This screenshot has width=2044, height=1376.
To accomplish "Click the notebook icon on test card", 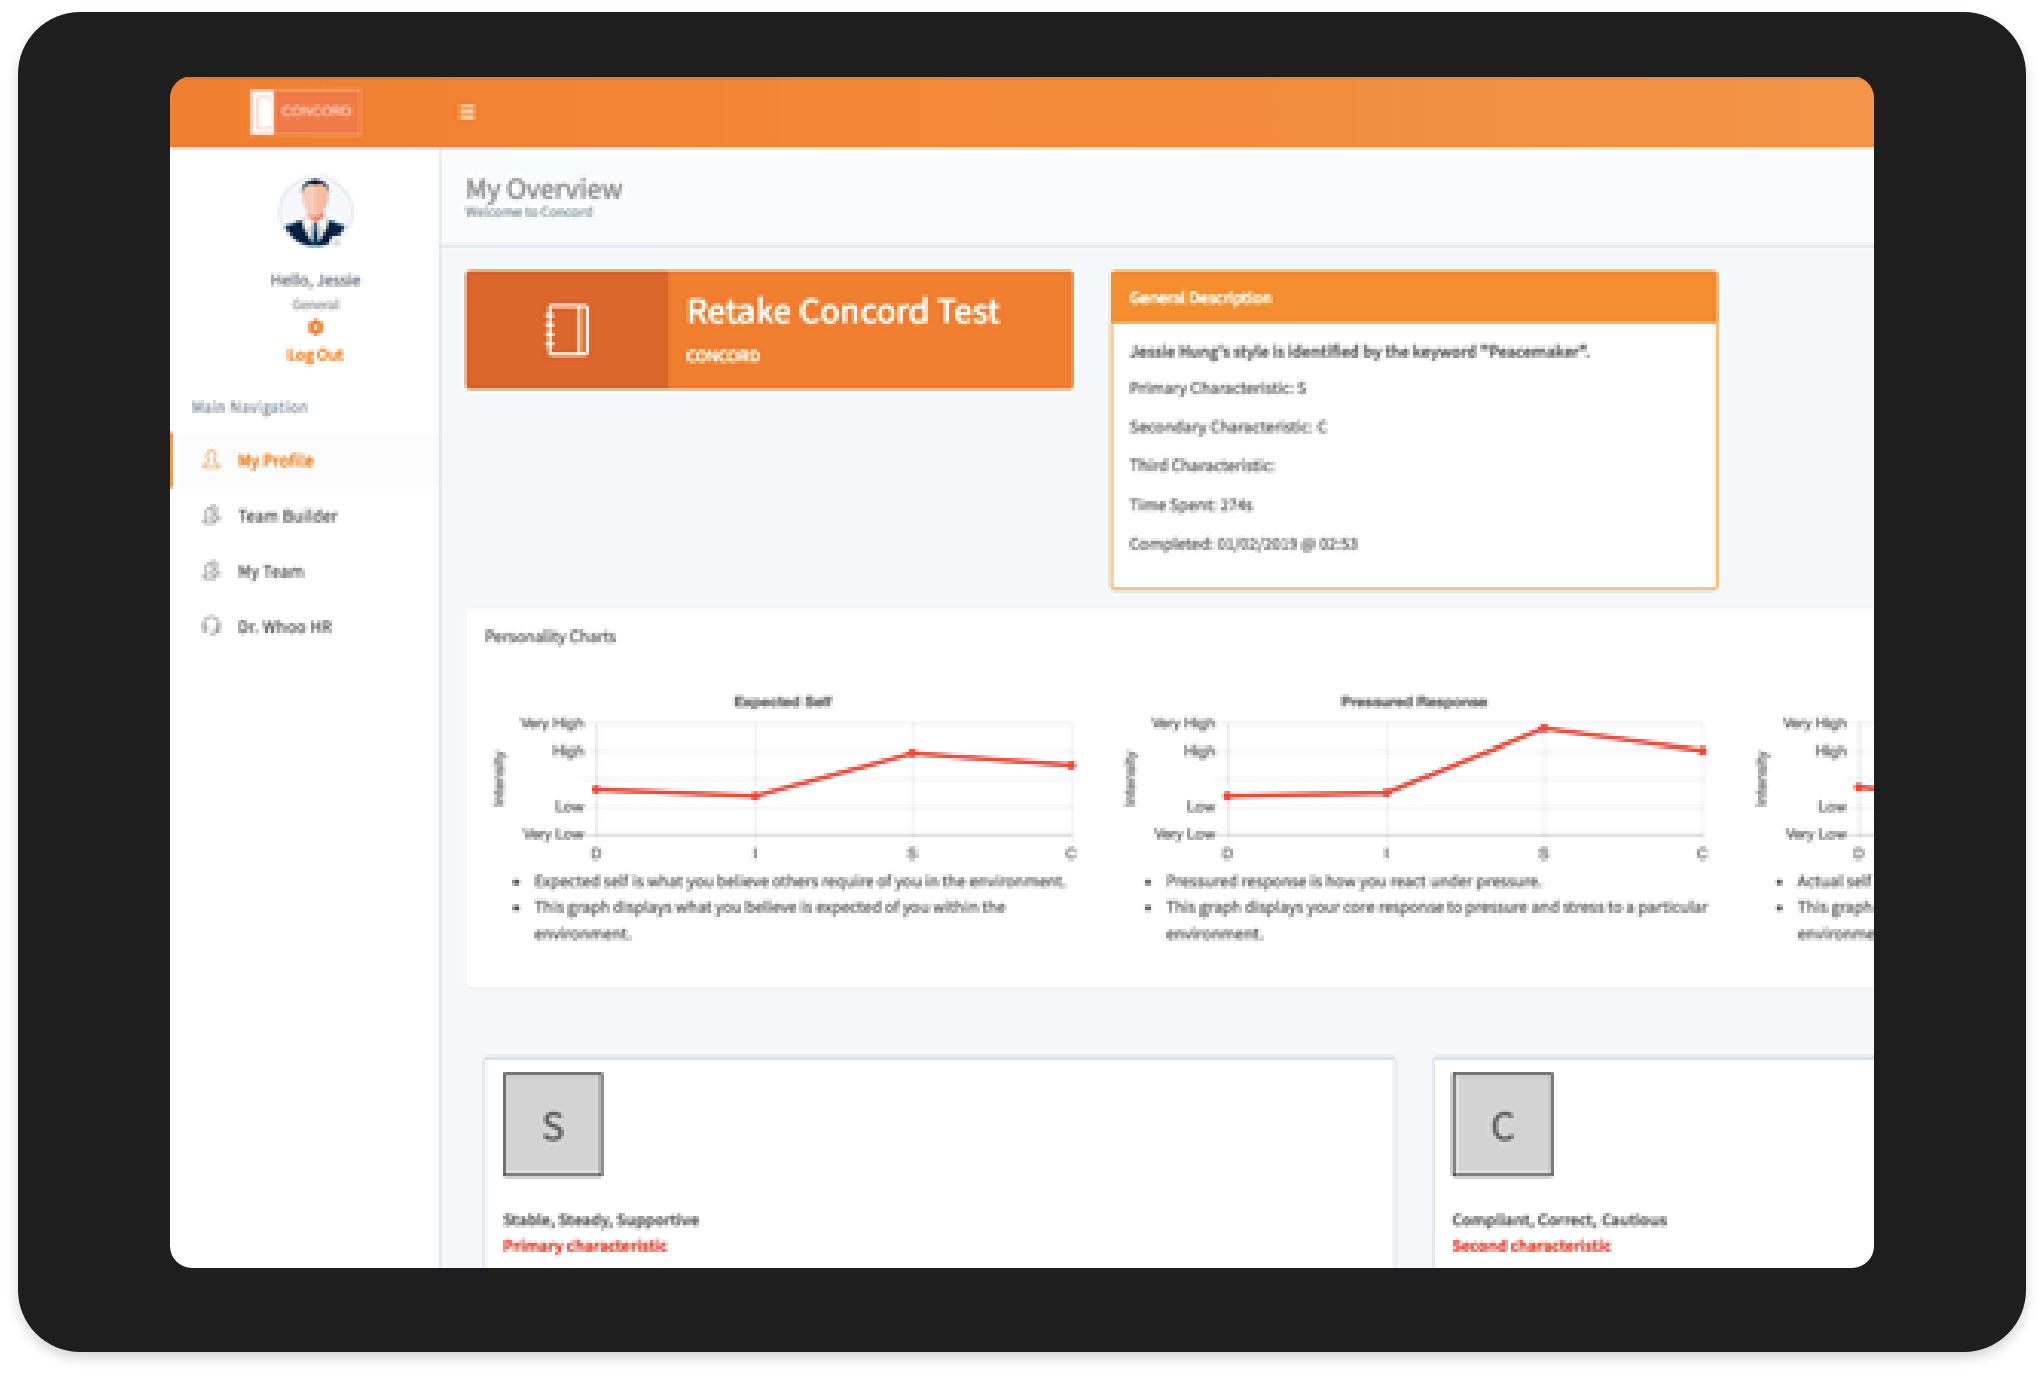I will [x=567, y=329].
